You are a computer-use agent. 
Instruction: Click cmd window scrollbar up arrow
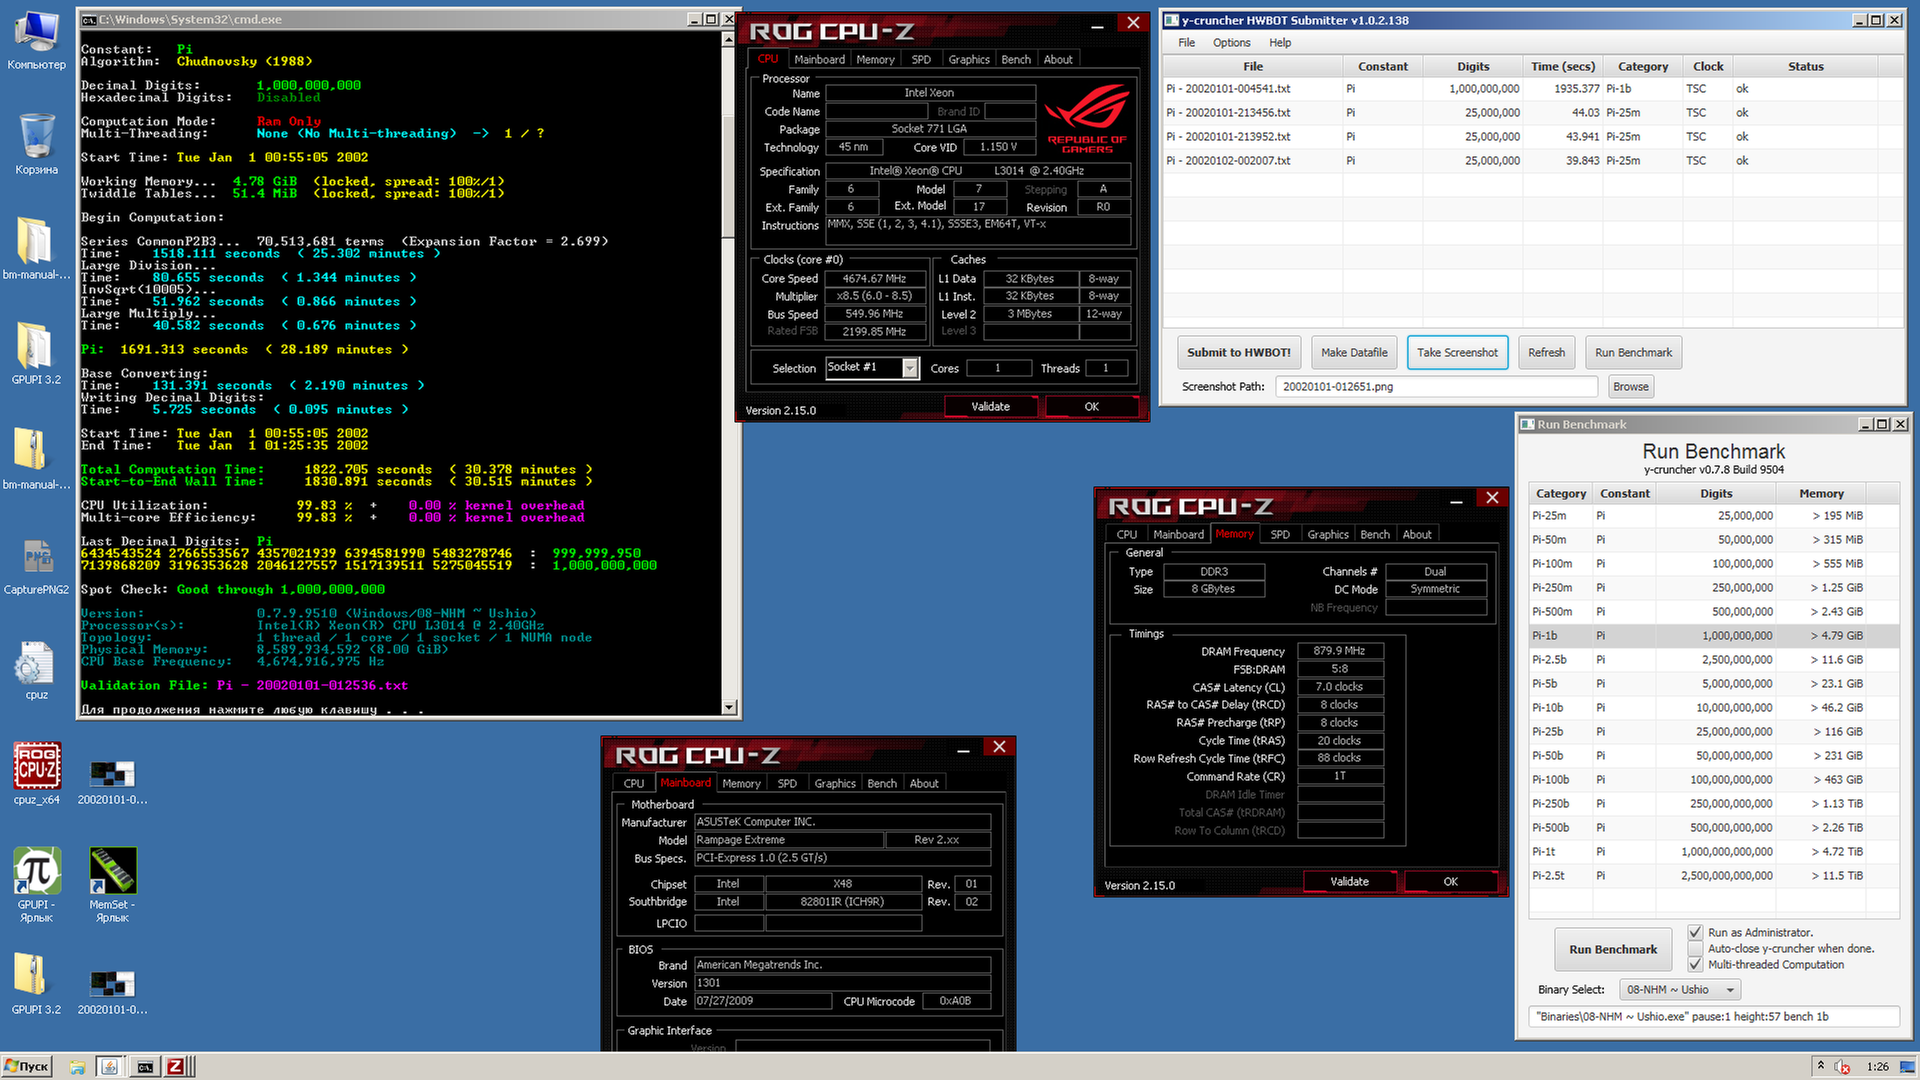(729, 38)
